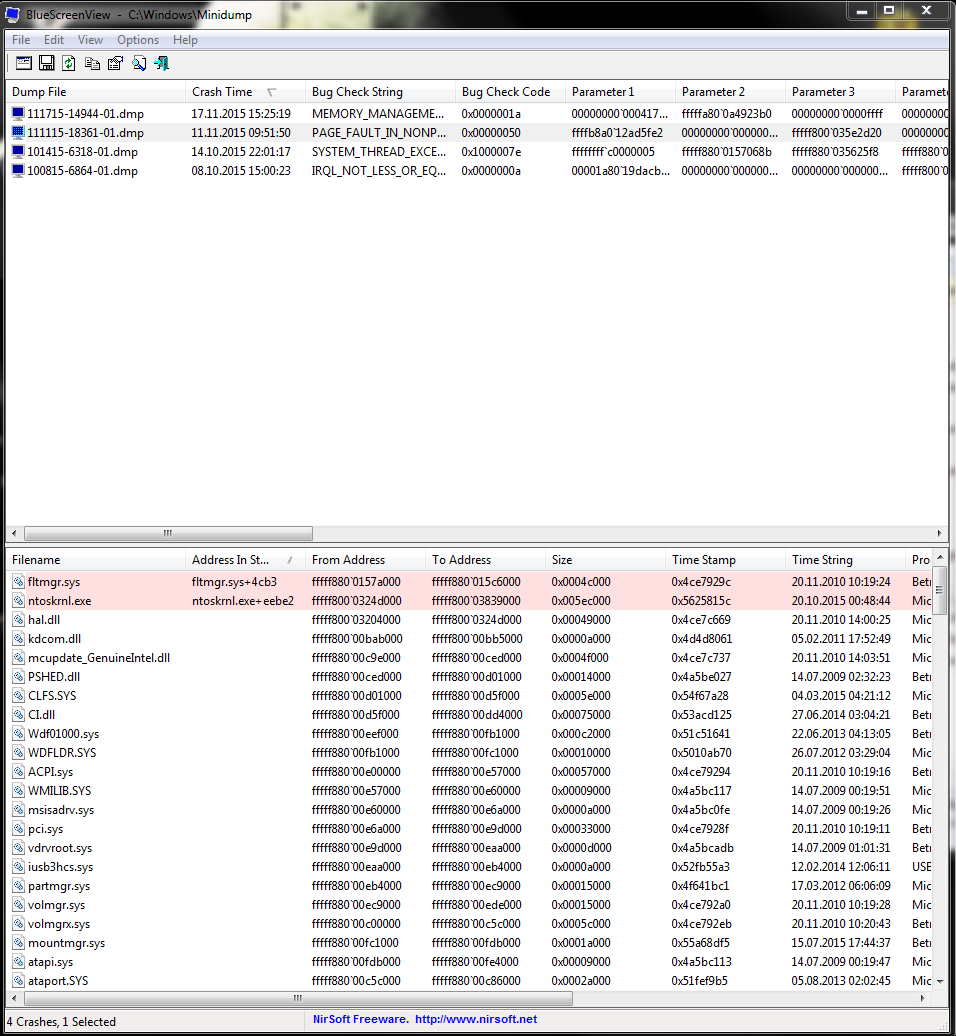Click the PSHED.dll file icon
Viewport: 956px width, 1036px height.
pos(18,677)
